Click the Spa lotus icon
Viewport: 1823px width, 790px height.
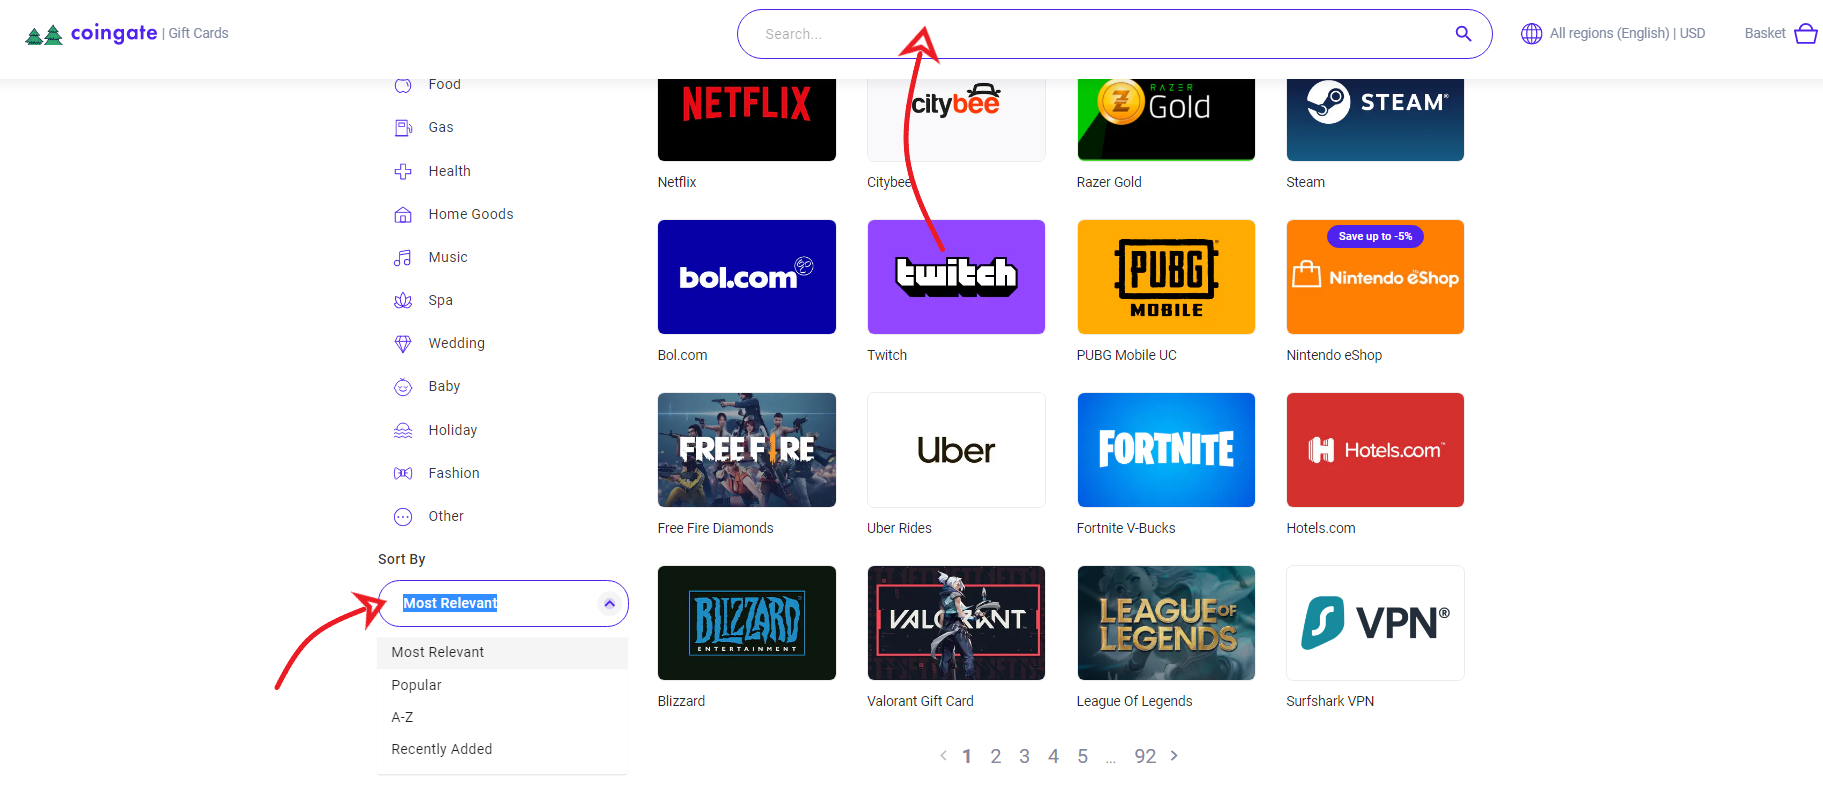pyautogui.click(x=403, y=300)
